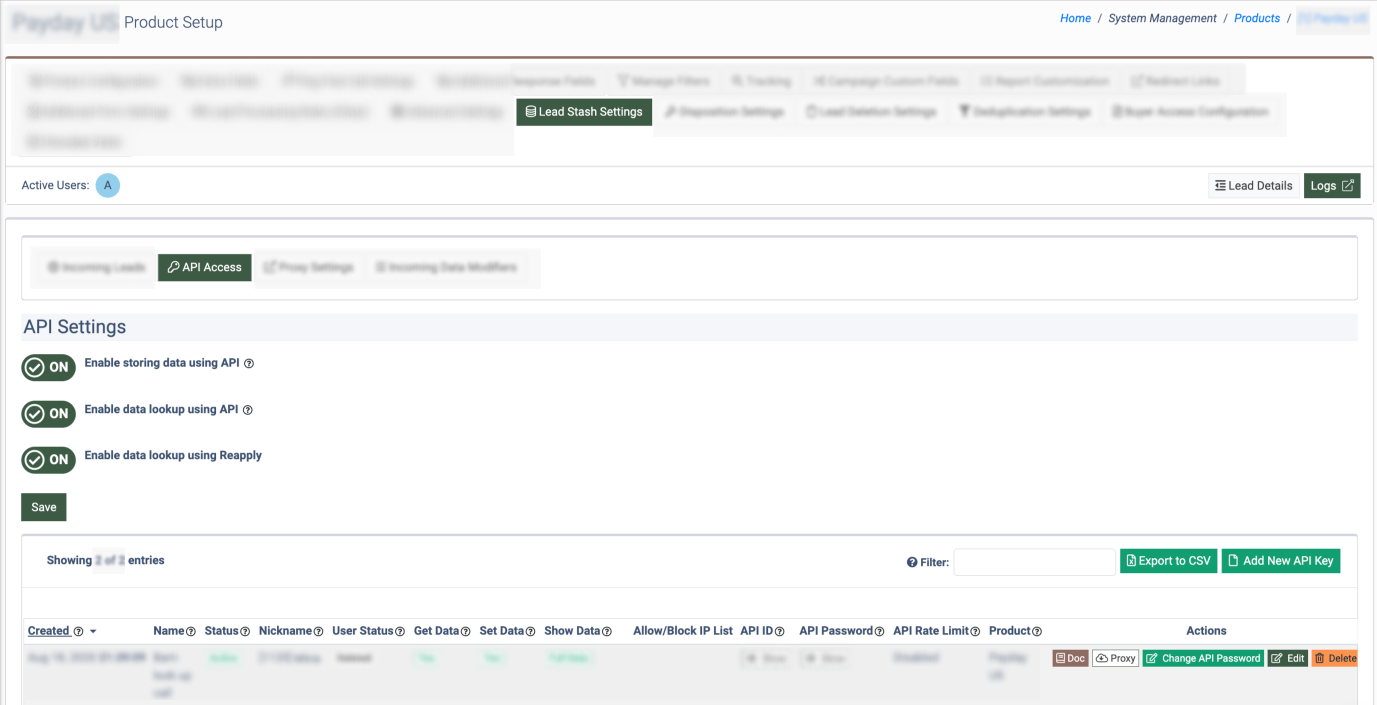Click help icon next to Enable storing data using API

click(x=249, y=364)
